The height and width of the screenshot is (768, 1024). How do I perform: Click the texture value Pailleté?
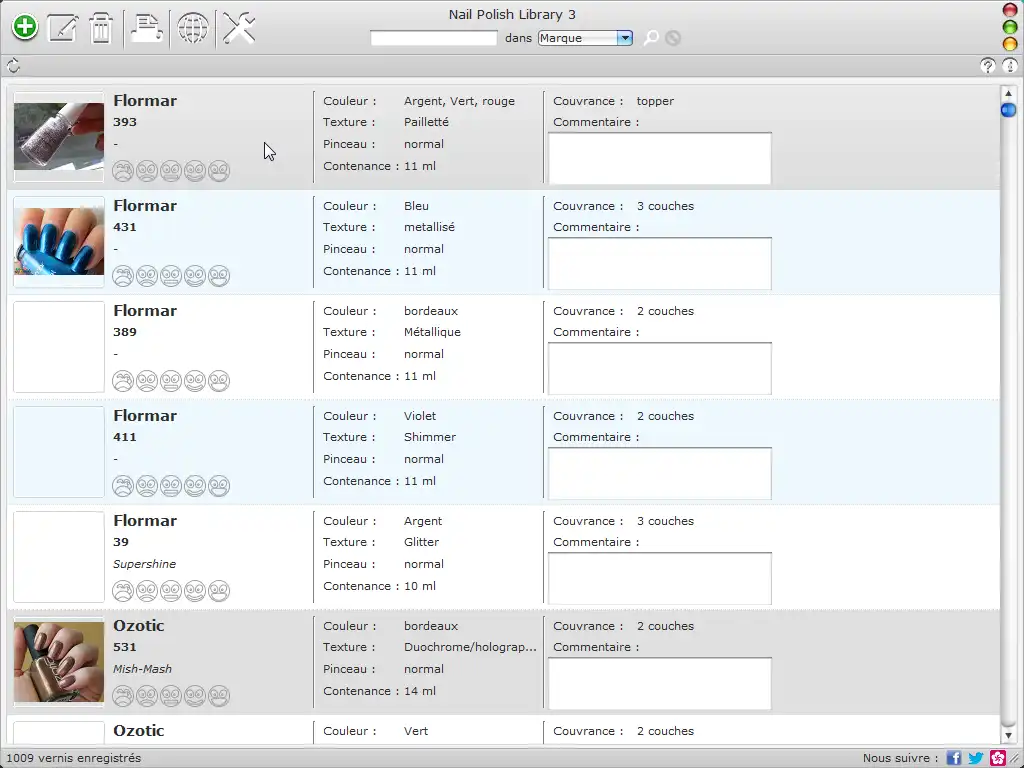tap(426, 122)
